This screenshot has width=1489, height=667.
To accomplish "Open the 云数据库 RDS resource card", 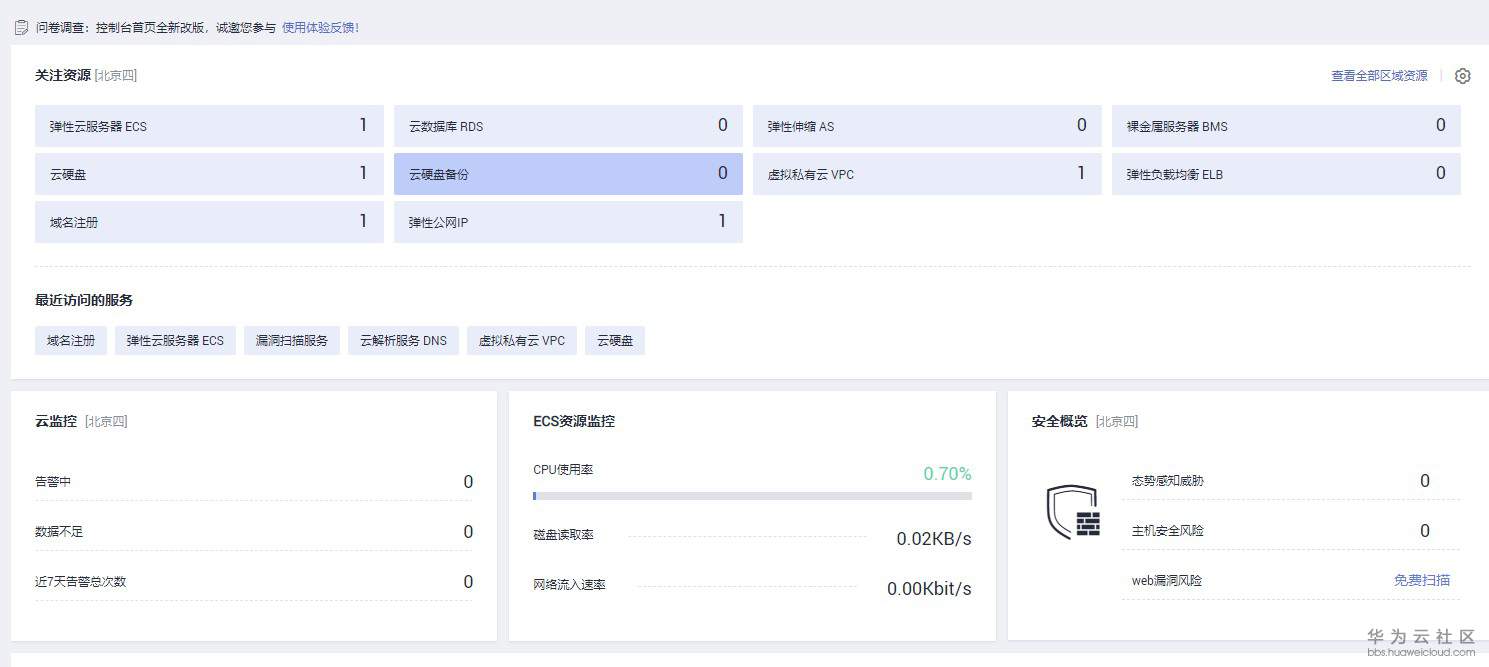I will click(568, 126).
